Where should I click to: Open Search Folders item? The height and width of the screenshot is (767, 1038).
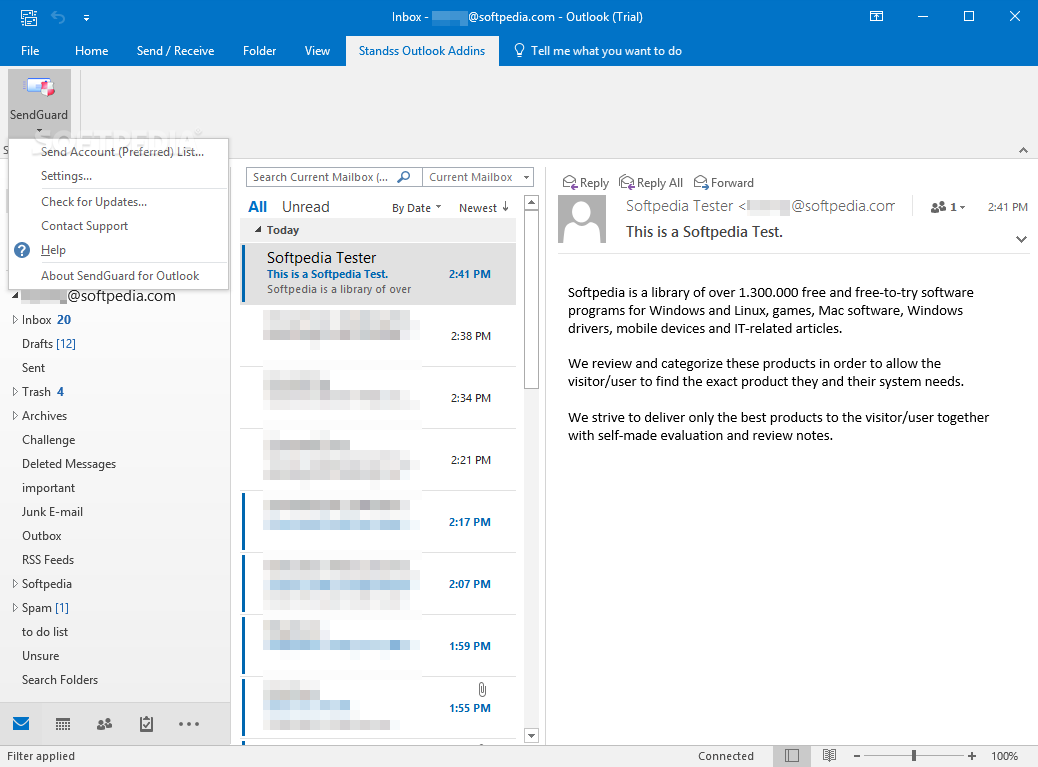tap(60, 680)
